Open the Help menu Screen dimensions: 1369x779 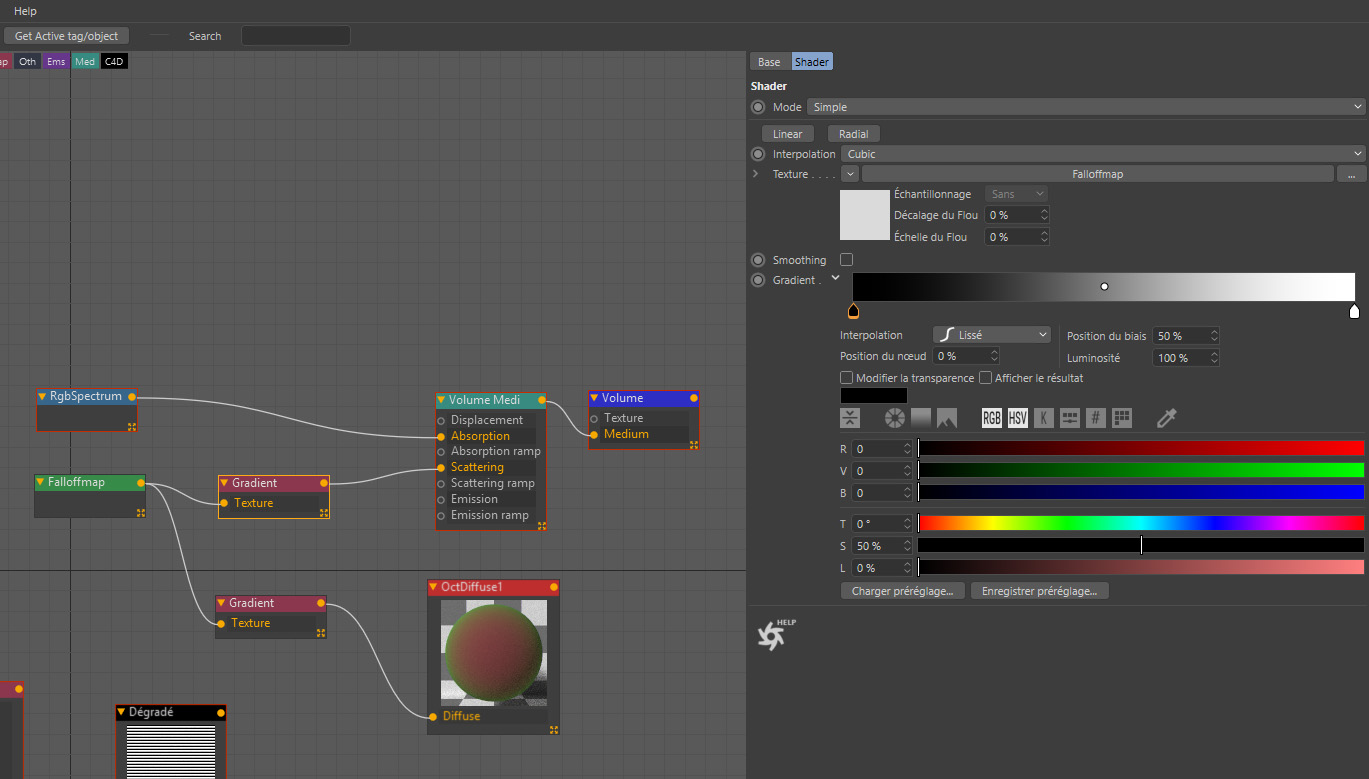[x=25, y=11]
